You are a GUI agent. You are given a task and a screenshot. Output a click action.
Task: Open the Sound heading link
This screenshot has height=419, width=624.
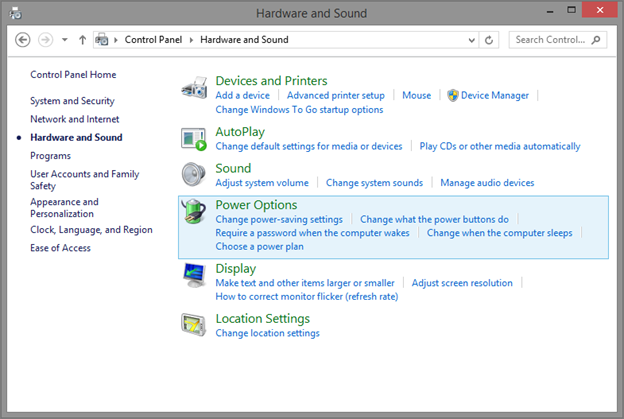click(x=233, y=168)
